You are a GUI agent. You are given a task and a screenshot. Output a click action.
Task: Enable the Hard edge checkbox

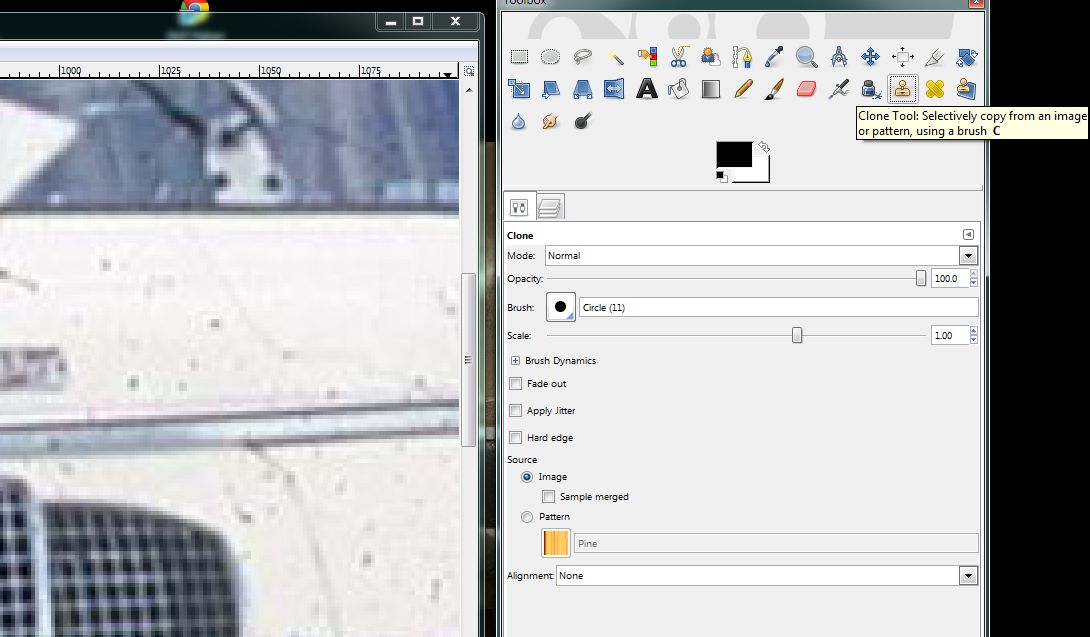pos(516,438)
